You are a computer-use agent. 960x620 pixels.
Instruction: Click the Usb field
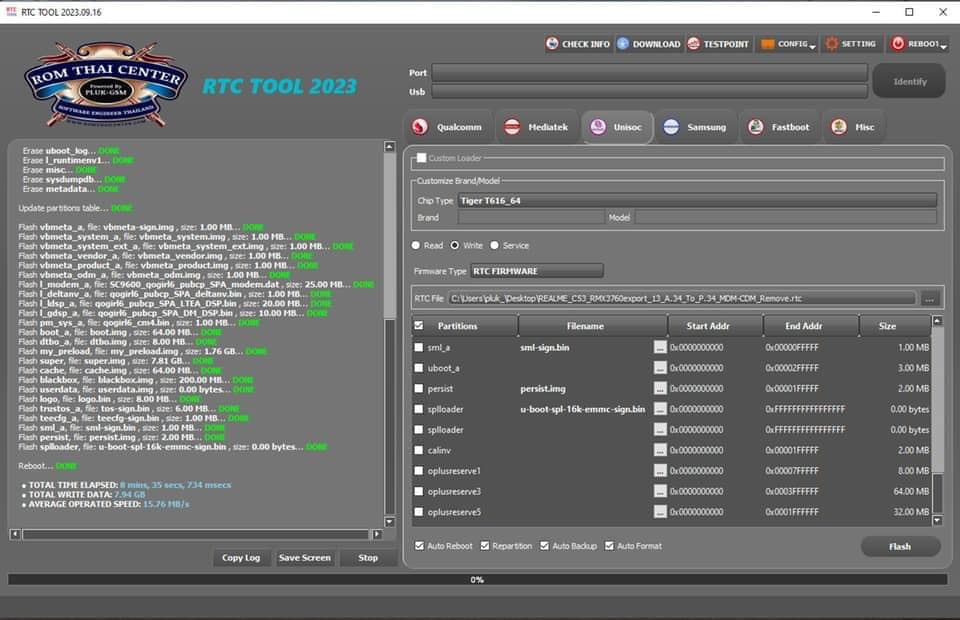tap(650, 92)
